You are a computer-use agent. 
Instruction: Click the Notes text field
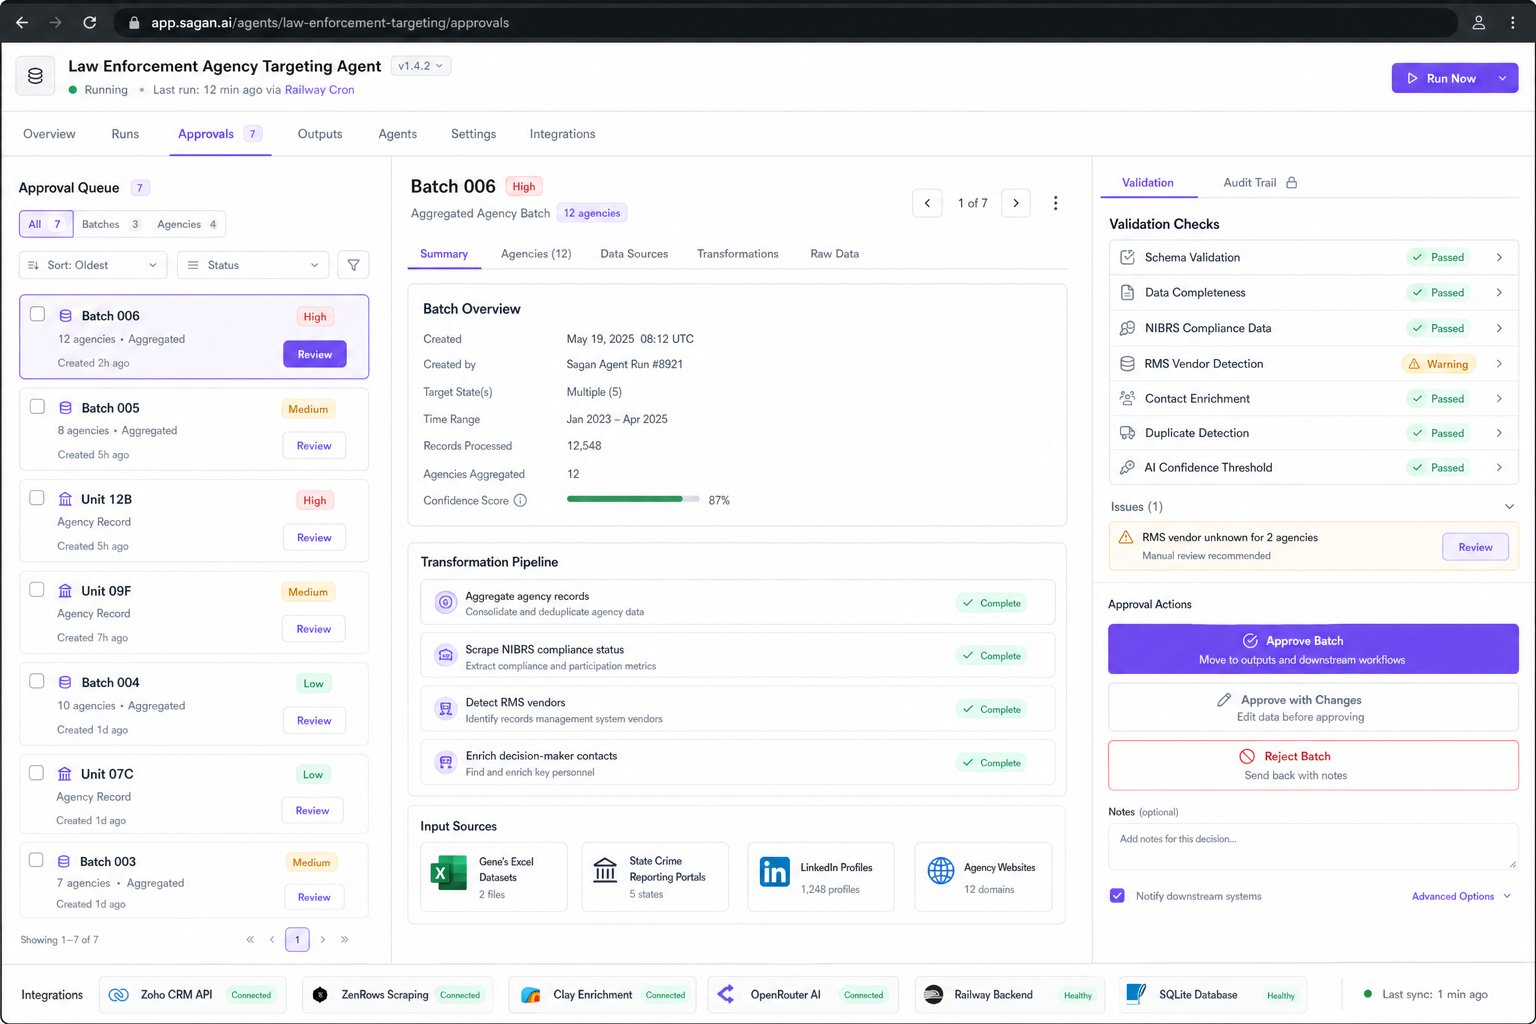click(1313, 847)
